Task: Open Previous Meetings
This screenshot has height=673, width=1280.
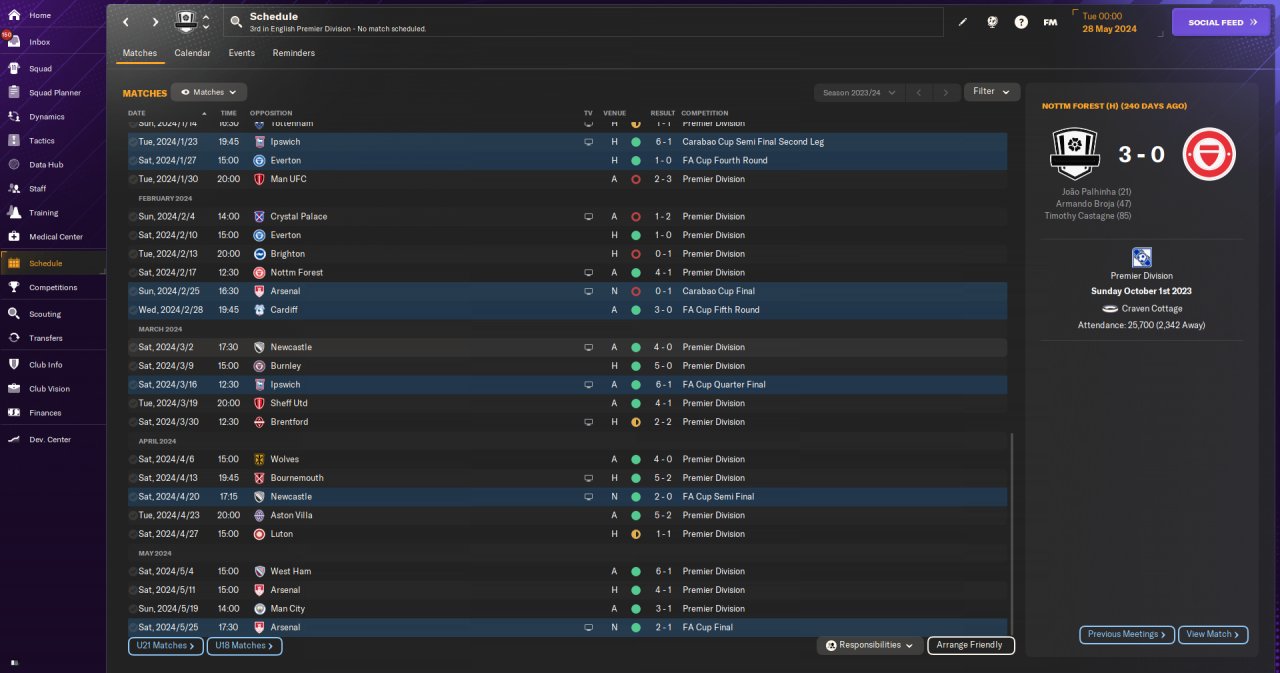Action: [1127, 634]
